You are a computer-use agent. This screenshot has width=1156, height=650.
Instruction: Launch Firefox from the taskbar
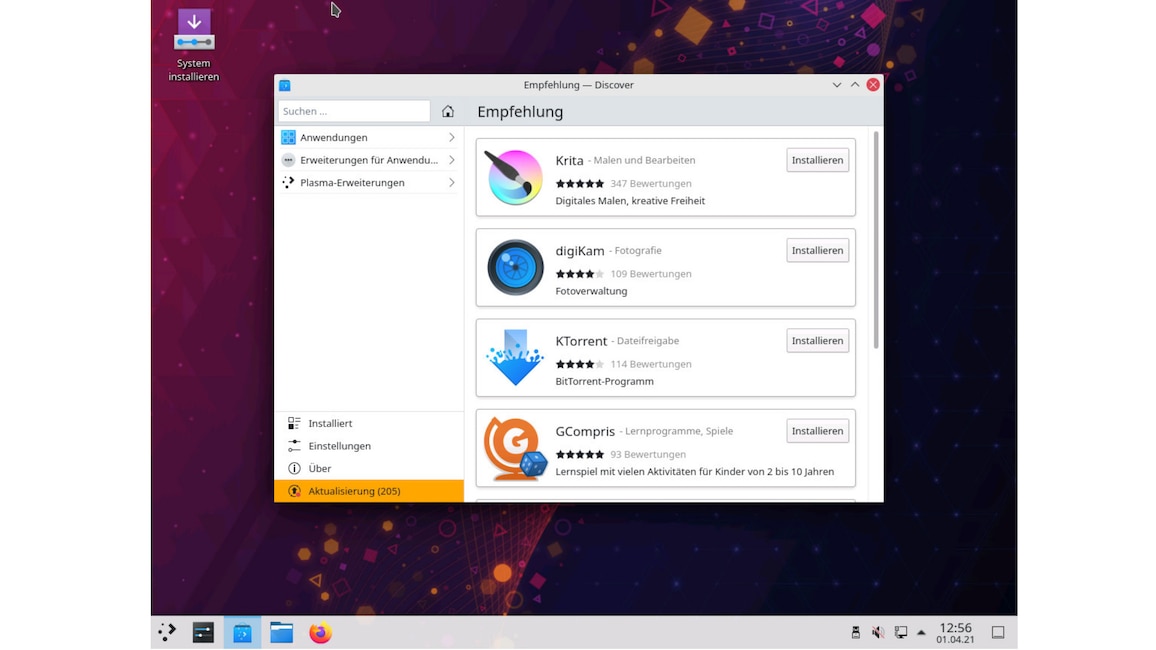coord(319,632)
